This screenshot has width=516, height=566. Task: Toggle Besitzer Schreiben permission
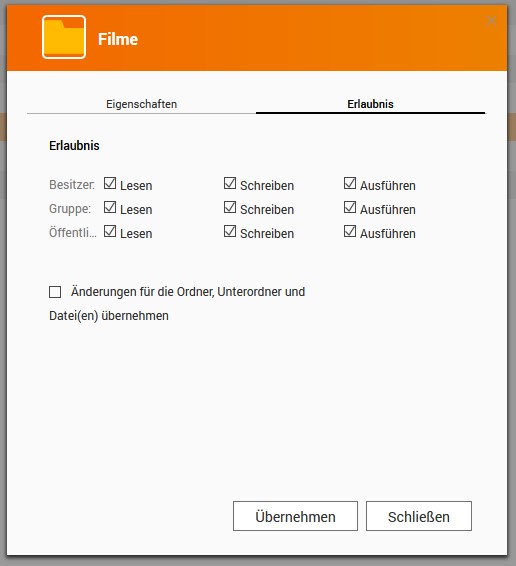pyautogui.click(x=230, y=183)
